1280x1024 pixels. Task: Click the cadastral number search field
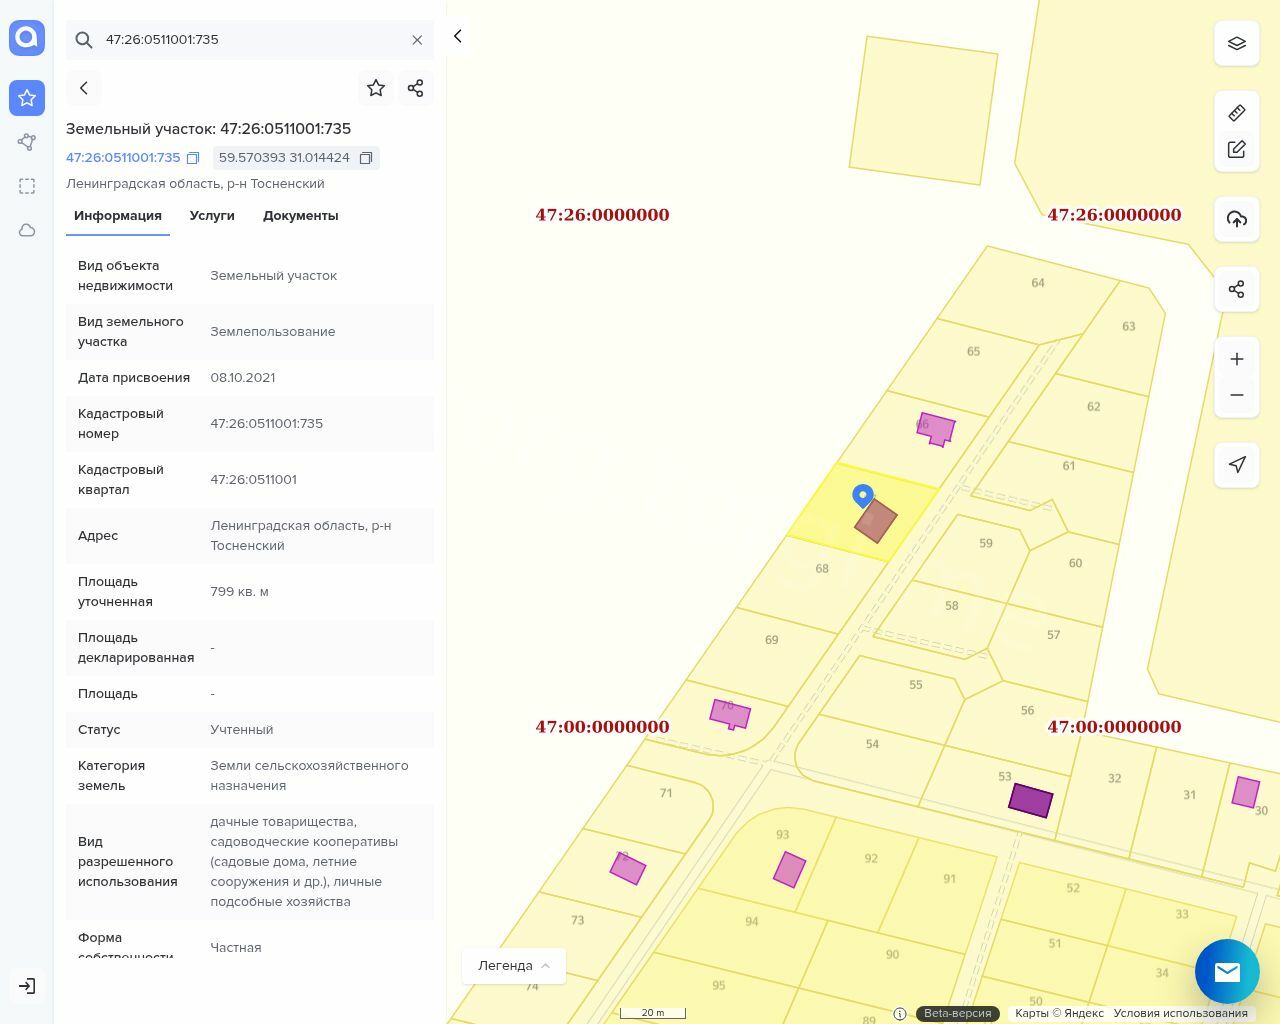250,40
